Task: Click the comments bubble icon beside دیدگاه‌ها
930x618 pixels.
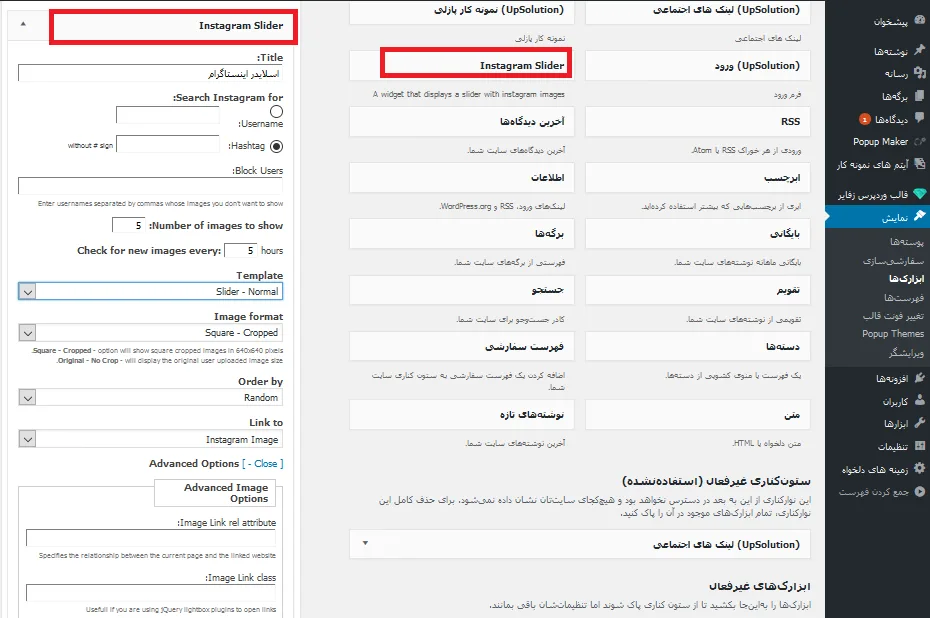Action: [x=919, y=118]
